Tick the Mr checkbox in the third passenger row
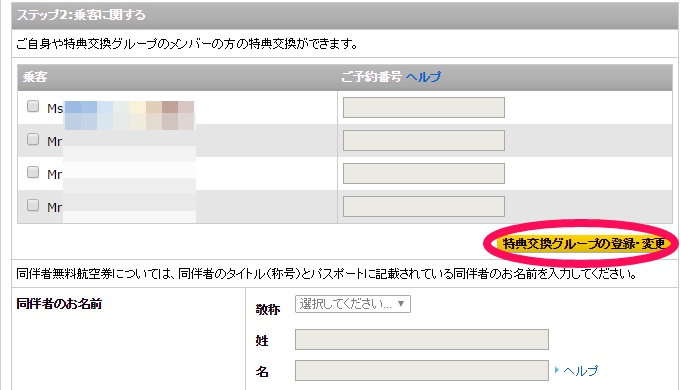 point(33,172)
